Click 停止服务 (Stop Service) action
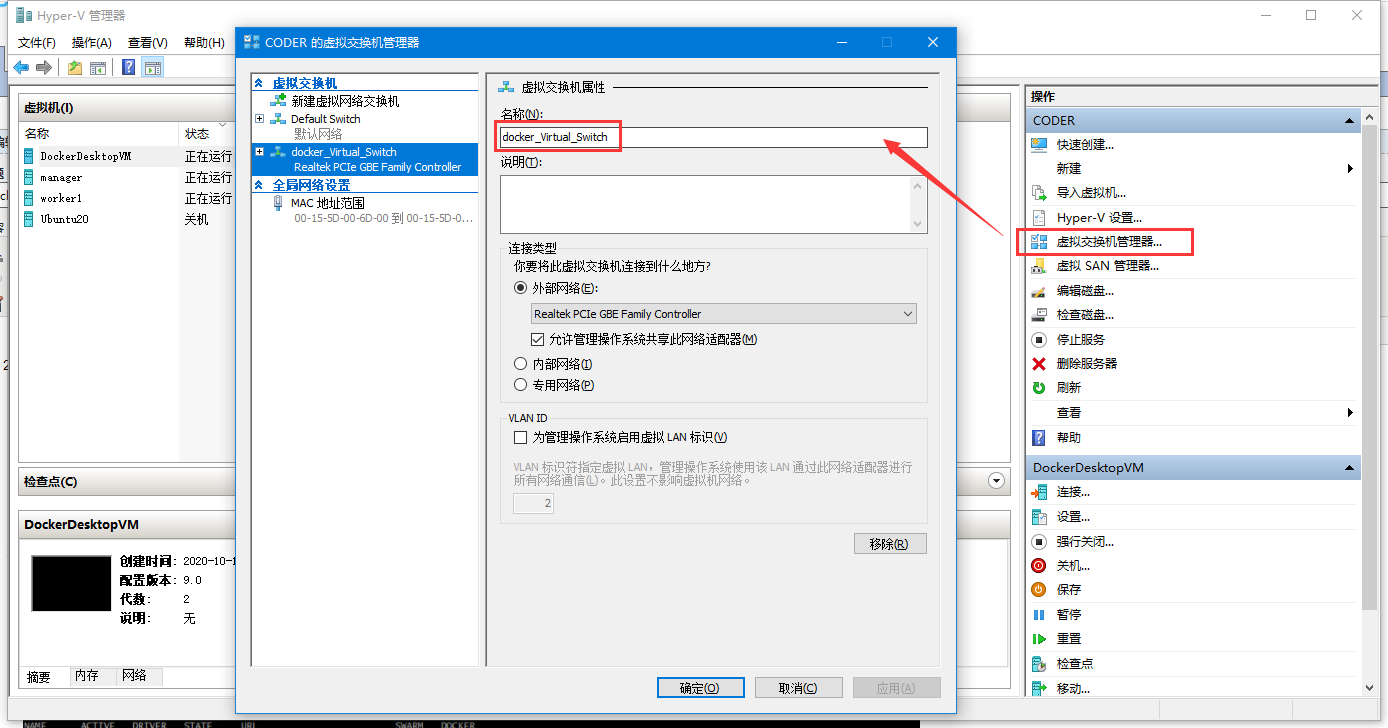The width and height of the screenshot is (1388, 728). (x=1081, y=340)
